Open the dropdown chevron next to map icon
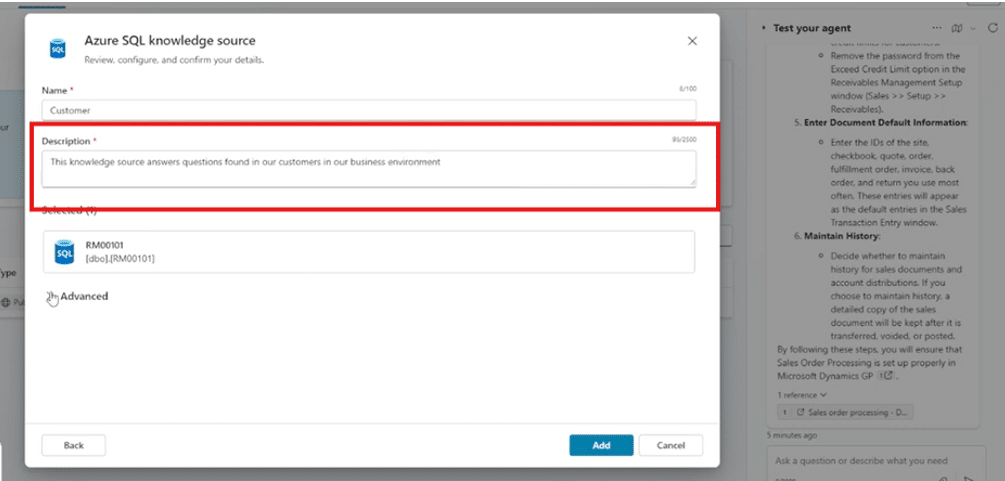1005x481 pixels. pos(973,29)
